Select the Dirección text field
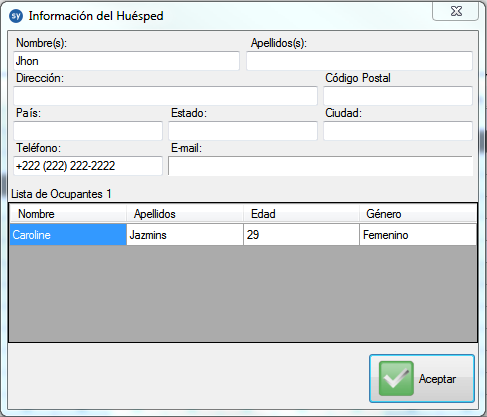This screenshot has width=487, height=417. 165,96
